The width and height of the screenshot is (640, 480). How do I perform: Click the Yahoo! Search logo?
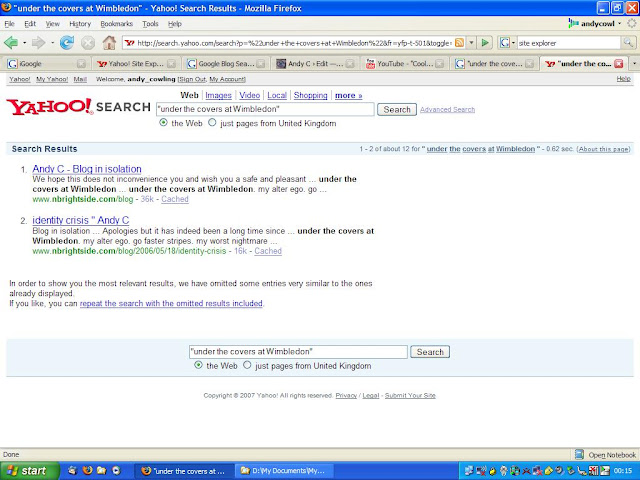[78, 107]
